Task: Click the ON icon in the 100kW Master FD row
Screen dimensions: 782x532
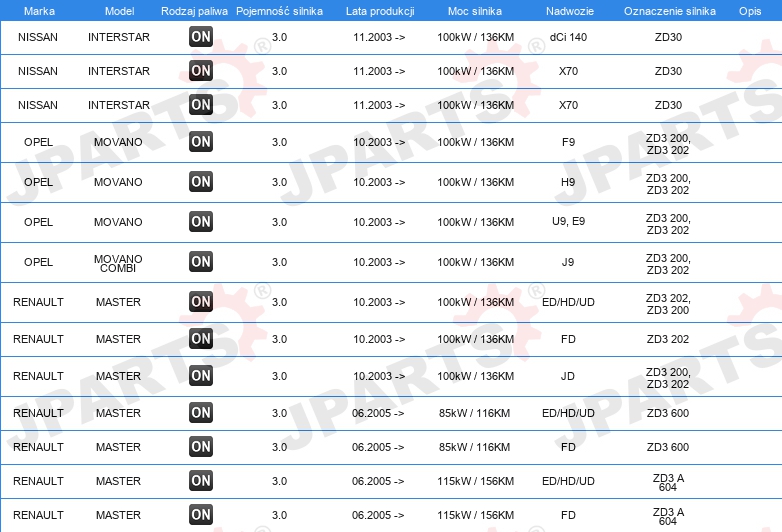Action: click(201, 339)
